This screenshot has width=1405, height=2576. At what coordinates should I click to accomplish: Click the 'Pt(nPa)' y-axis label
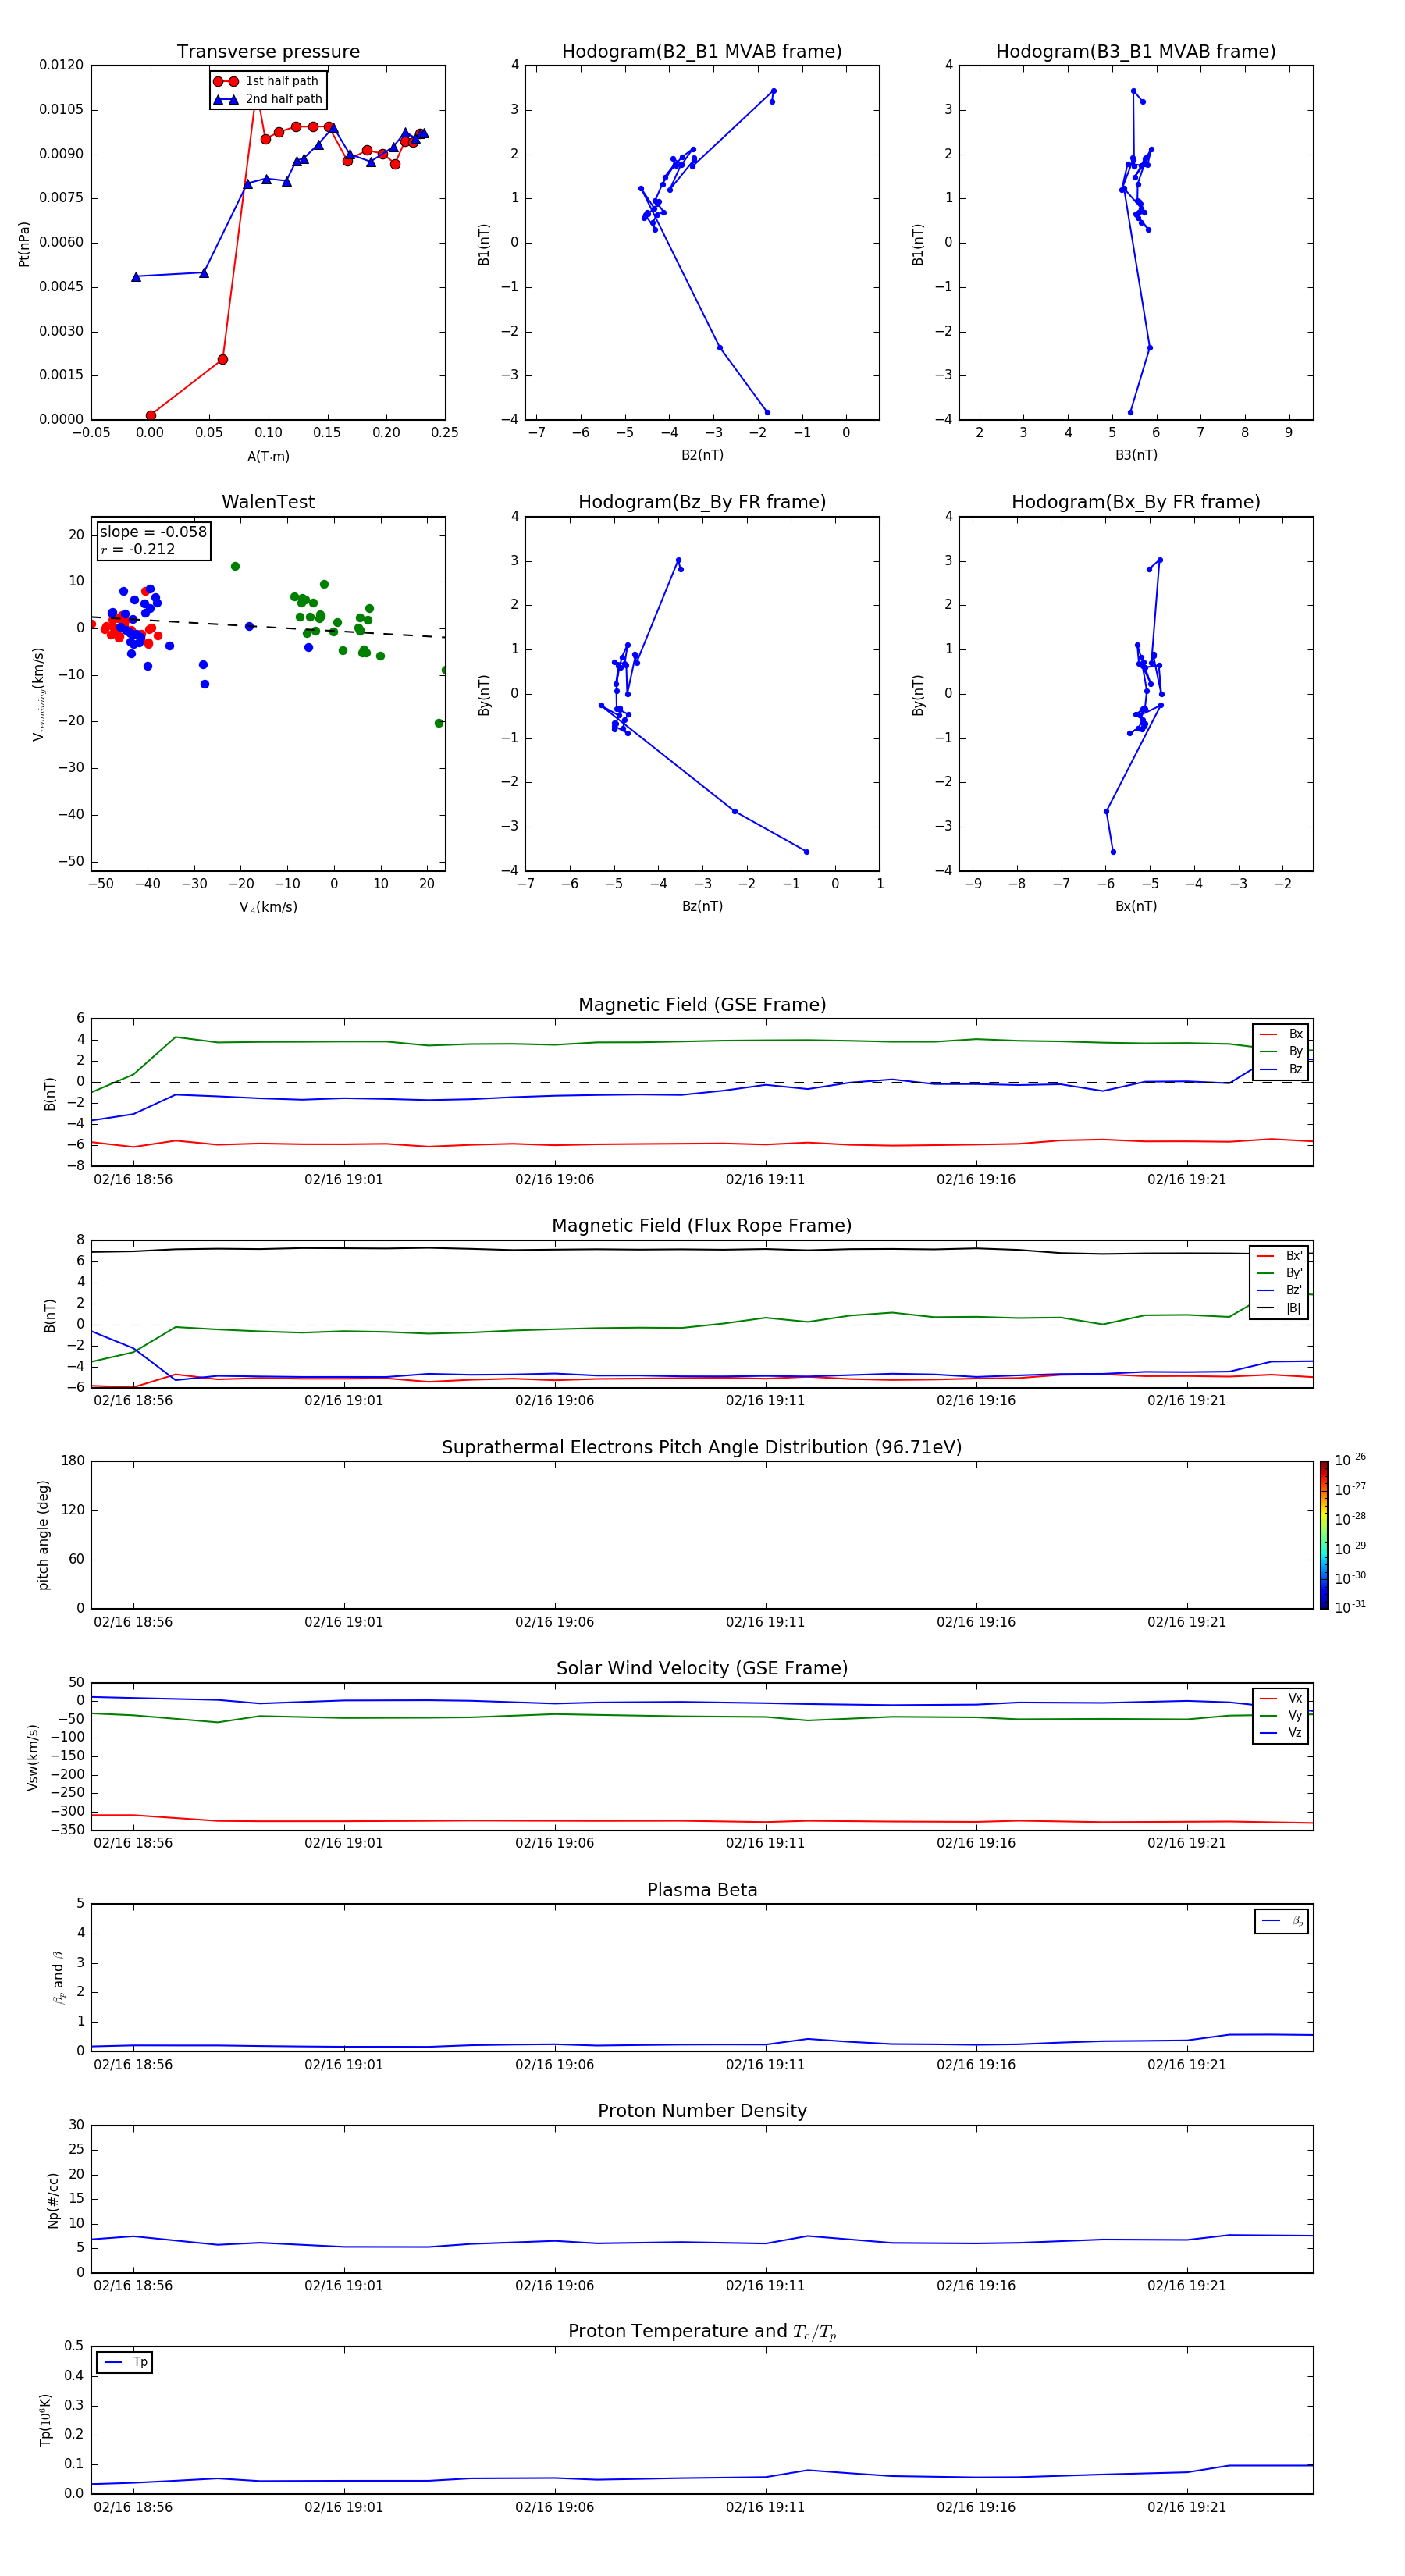24,244
